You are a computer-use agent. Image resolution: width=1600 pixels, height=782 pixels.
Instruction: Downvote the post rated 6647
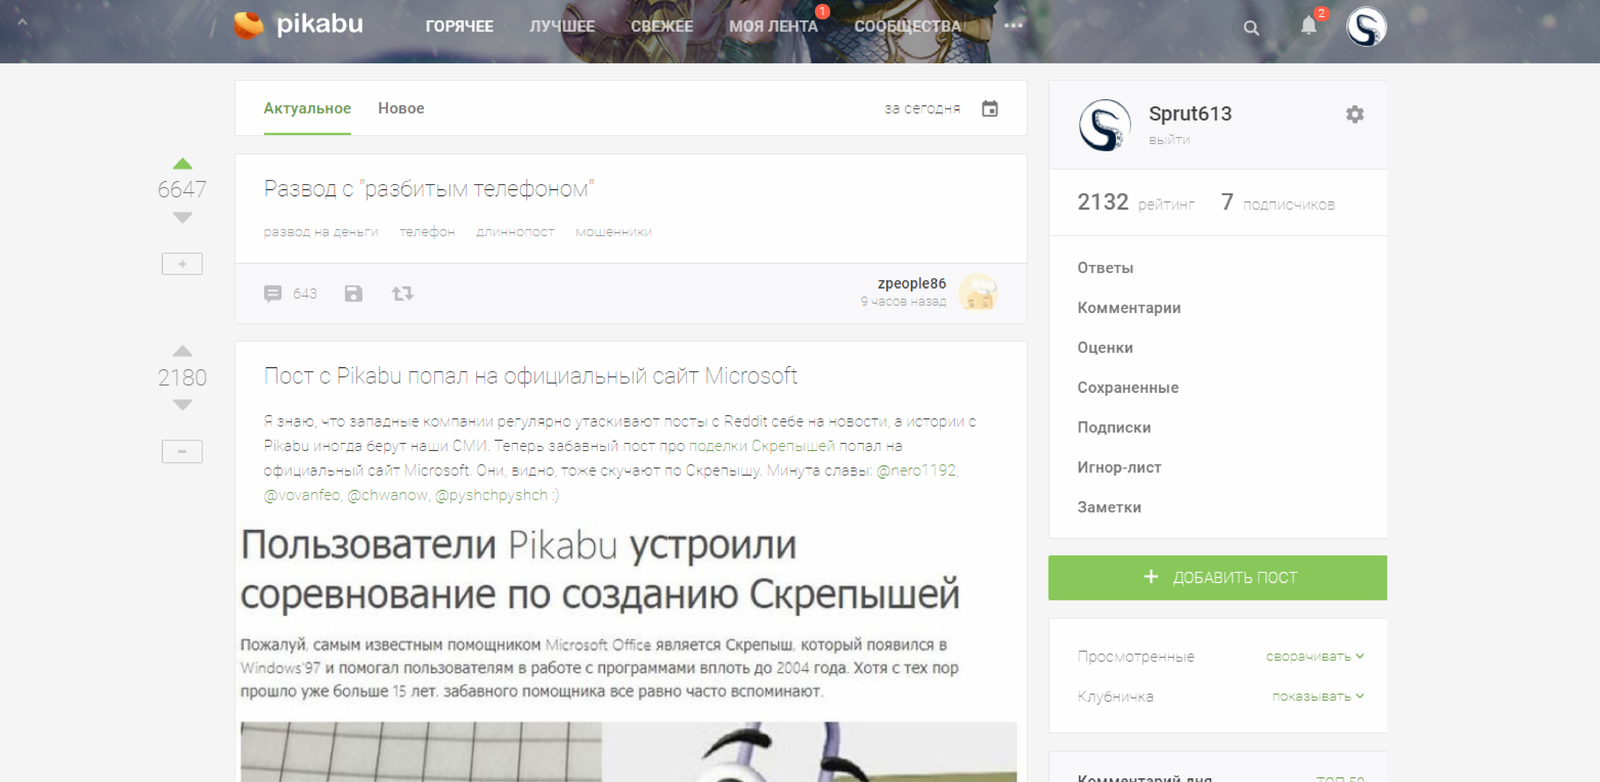(x=182, y=217)
